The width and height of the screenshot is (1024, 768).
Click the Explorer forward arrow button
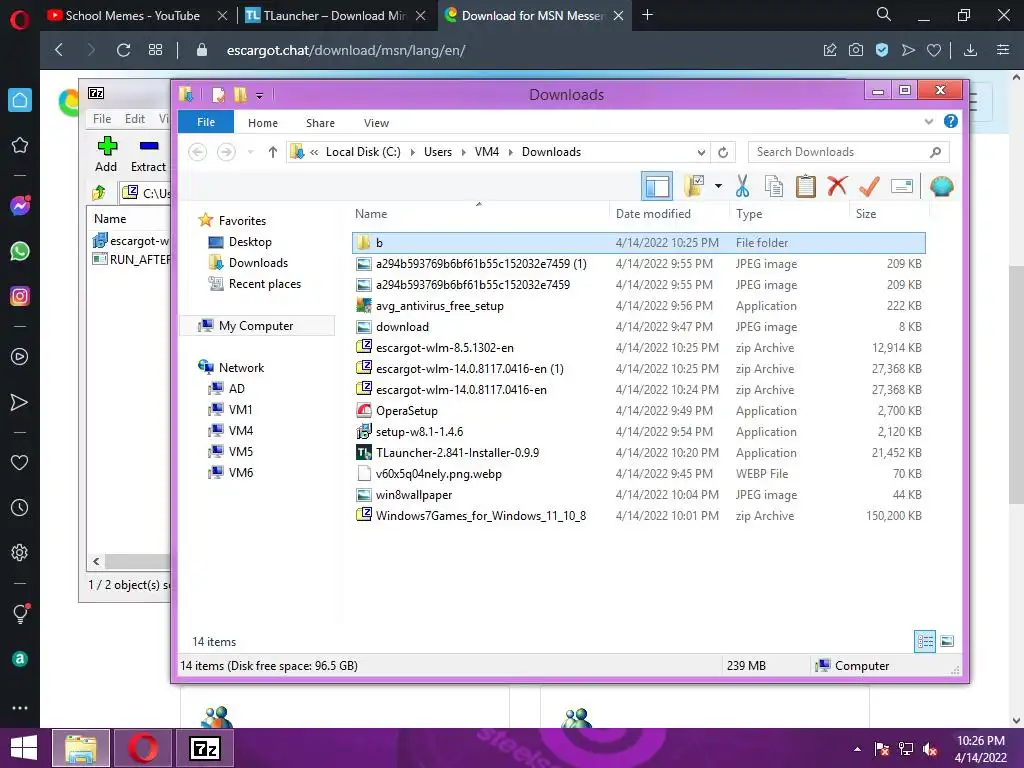click(x=226, y=152)
